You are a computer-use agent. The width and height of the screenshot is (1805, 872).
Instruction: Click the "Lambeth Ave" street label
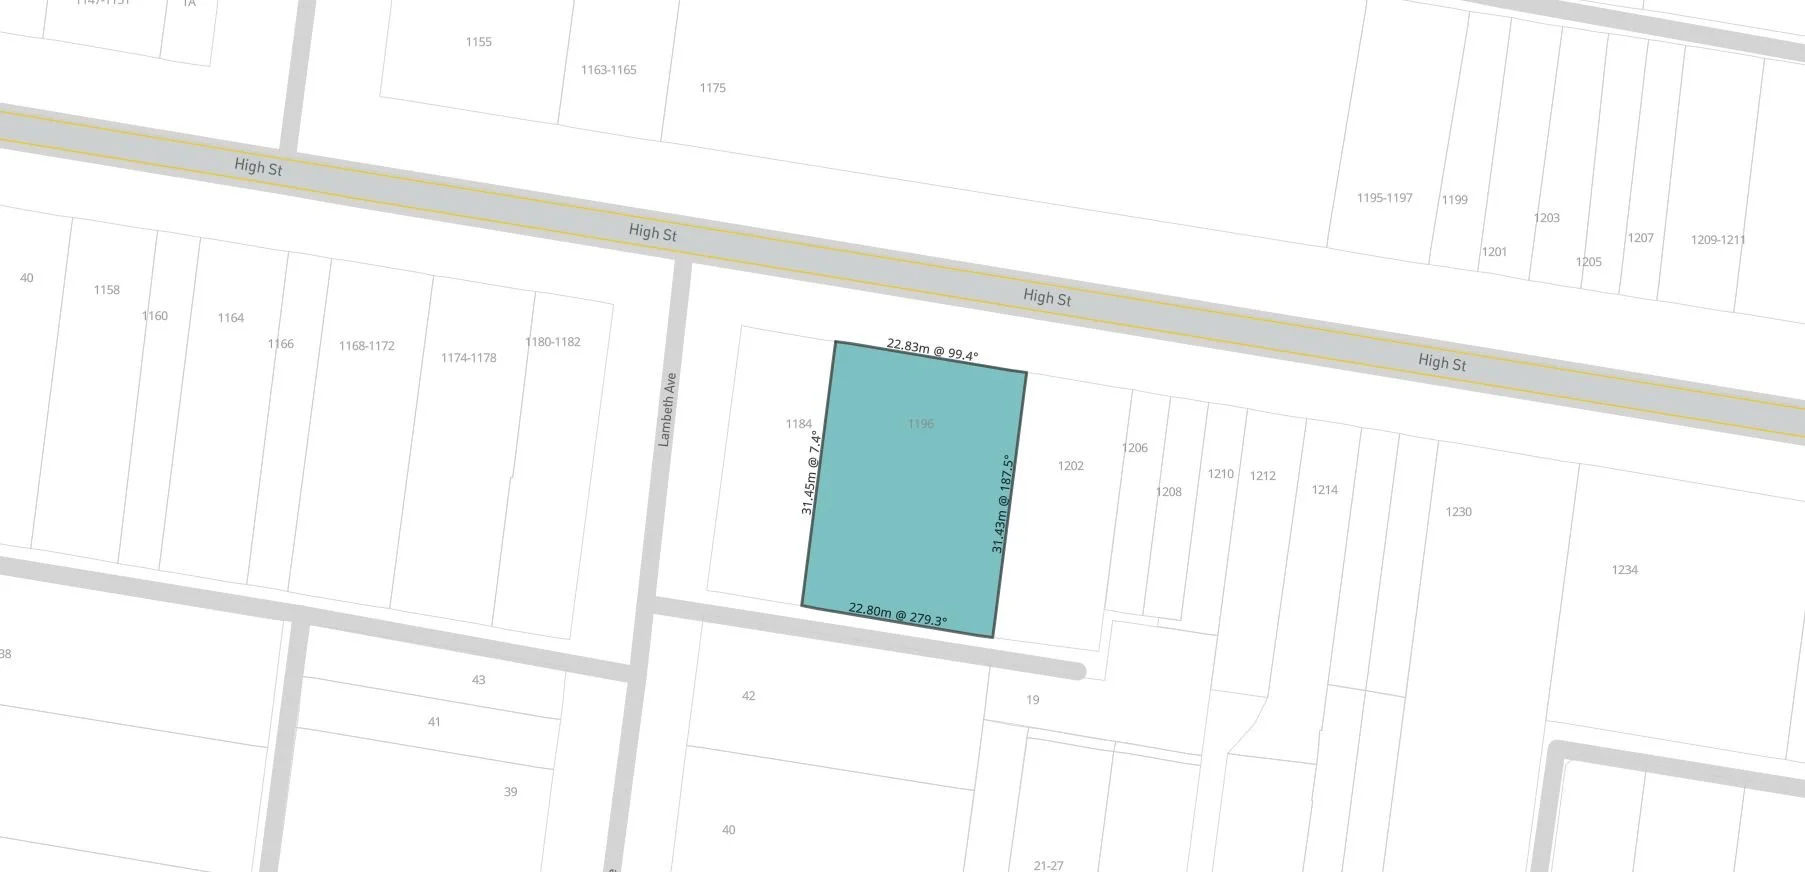(667, 409)
